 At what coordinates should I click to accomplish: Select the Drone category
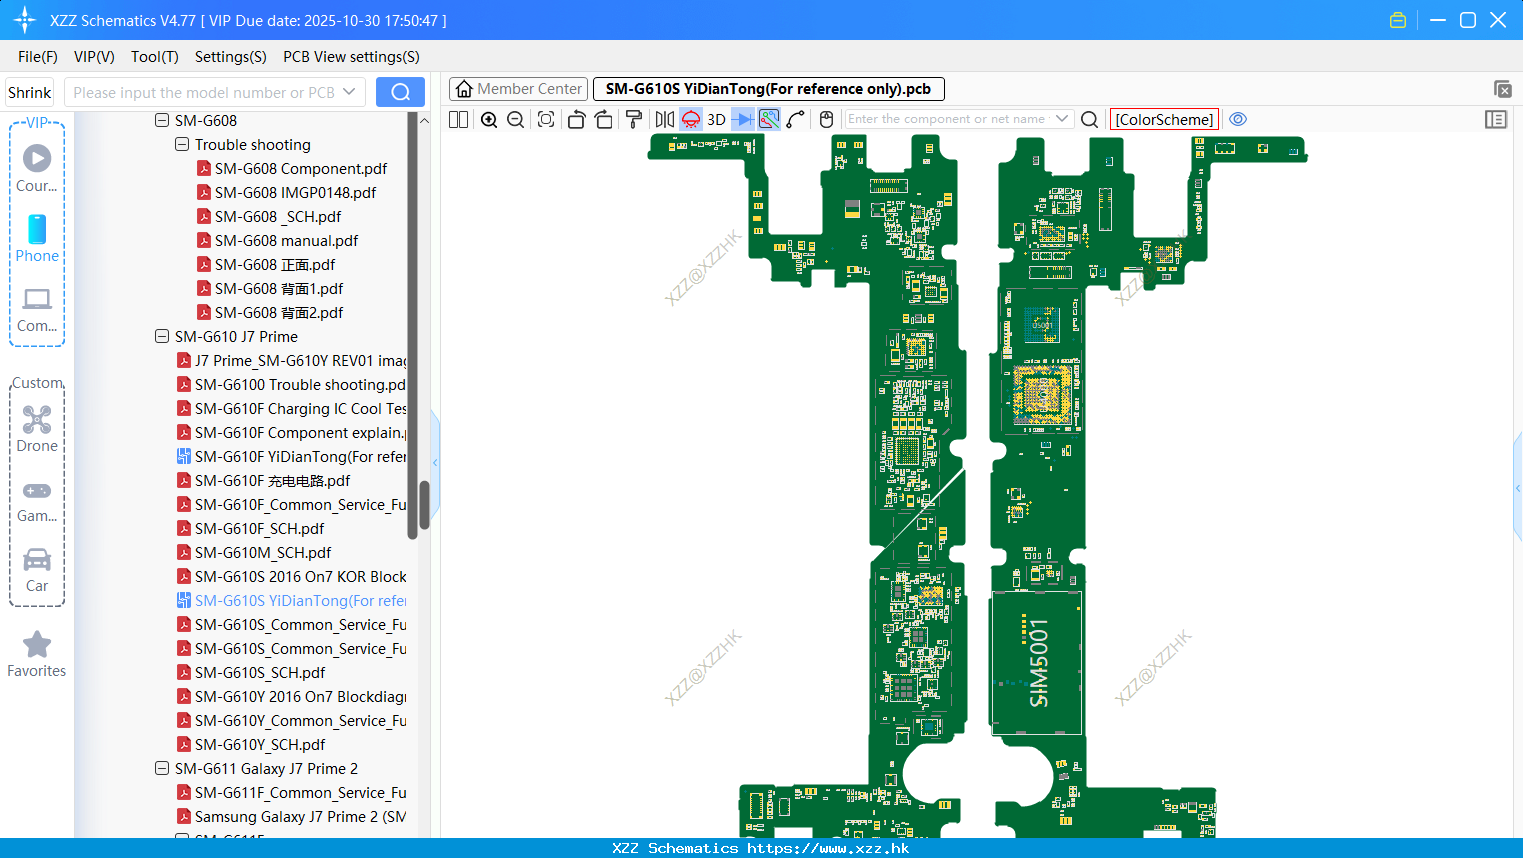[37, 429]
